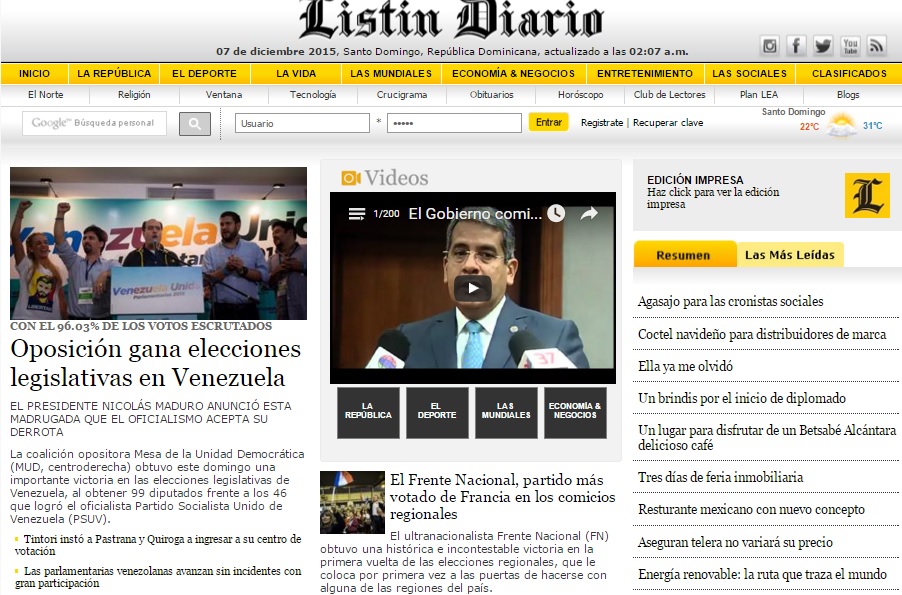Open LA VIDA menu section
The height and width of the screenshot is (595, 902).
click(x=296, y=74)
